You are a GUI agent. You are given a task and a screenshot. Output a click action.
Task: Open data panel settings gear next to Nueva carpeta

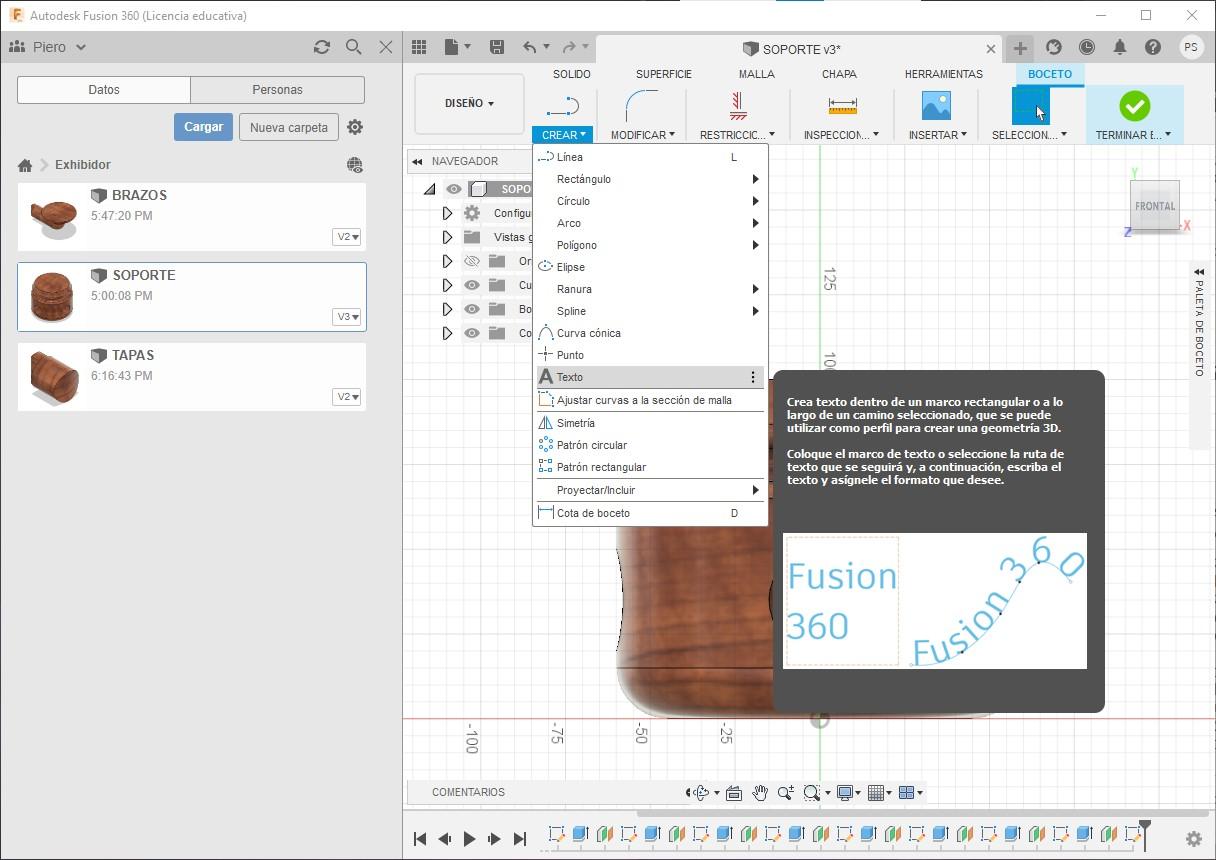pyautogui.click(x=355, y=128)
